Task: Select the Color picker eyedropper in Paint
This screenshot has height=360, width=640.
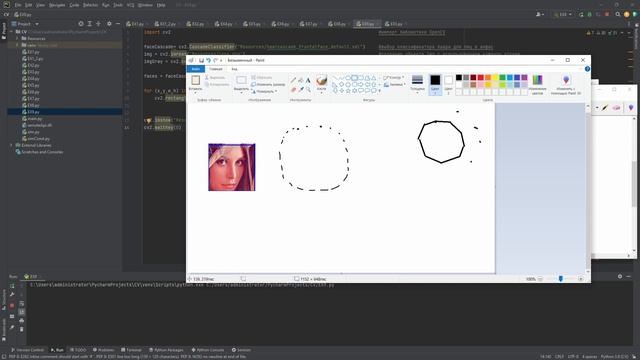Action: click(300, 89)
